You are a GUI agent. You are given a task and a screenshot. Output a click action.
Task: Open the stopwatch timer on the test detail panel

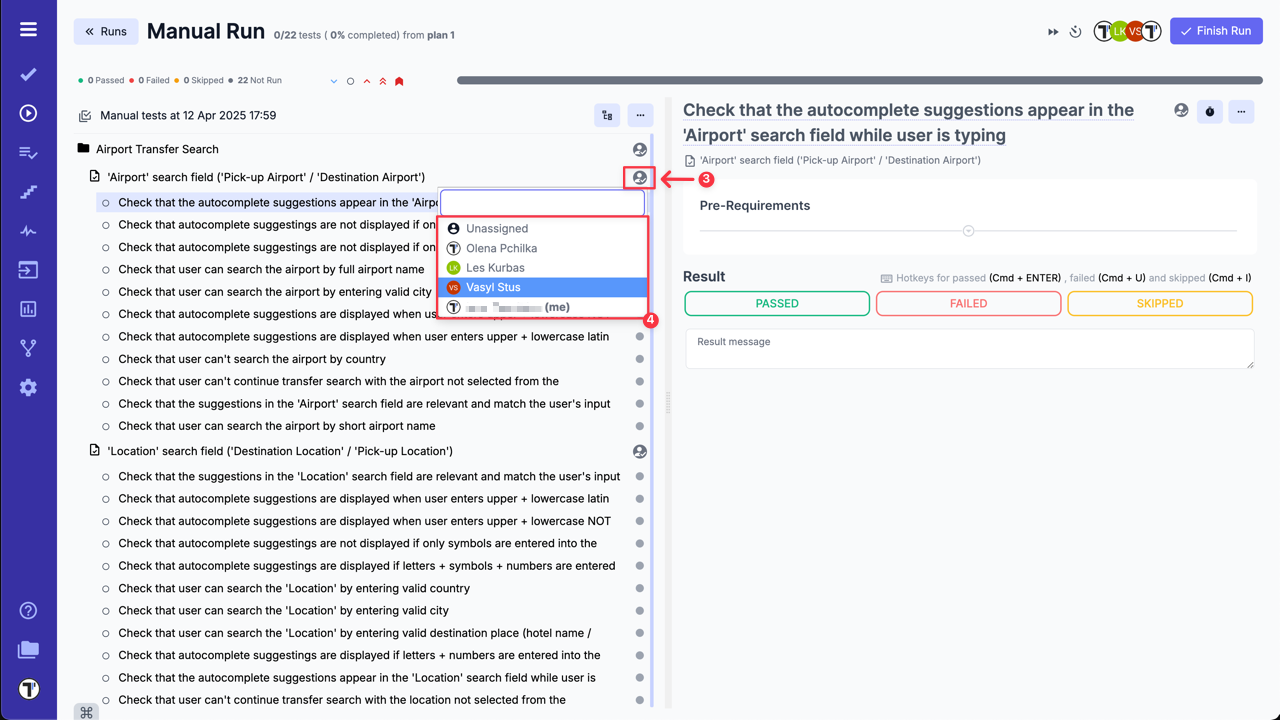click(x=1209, y=111)
